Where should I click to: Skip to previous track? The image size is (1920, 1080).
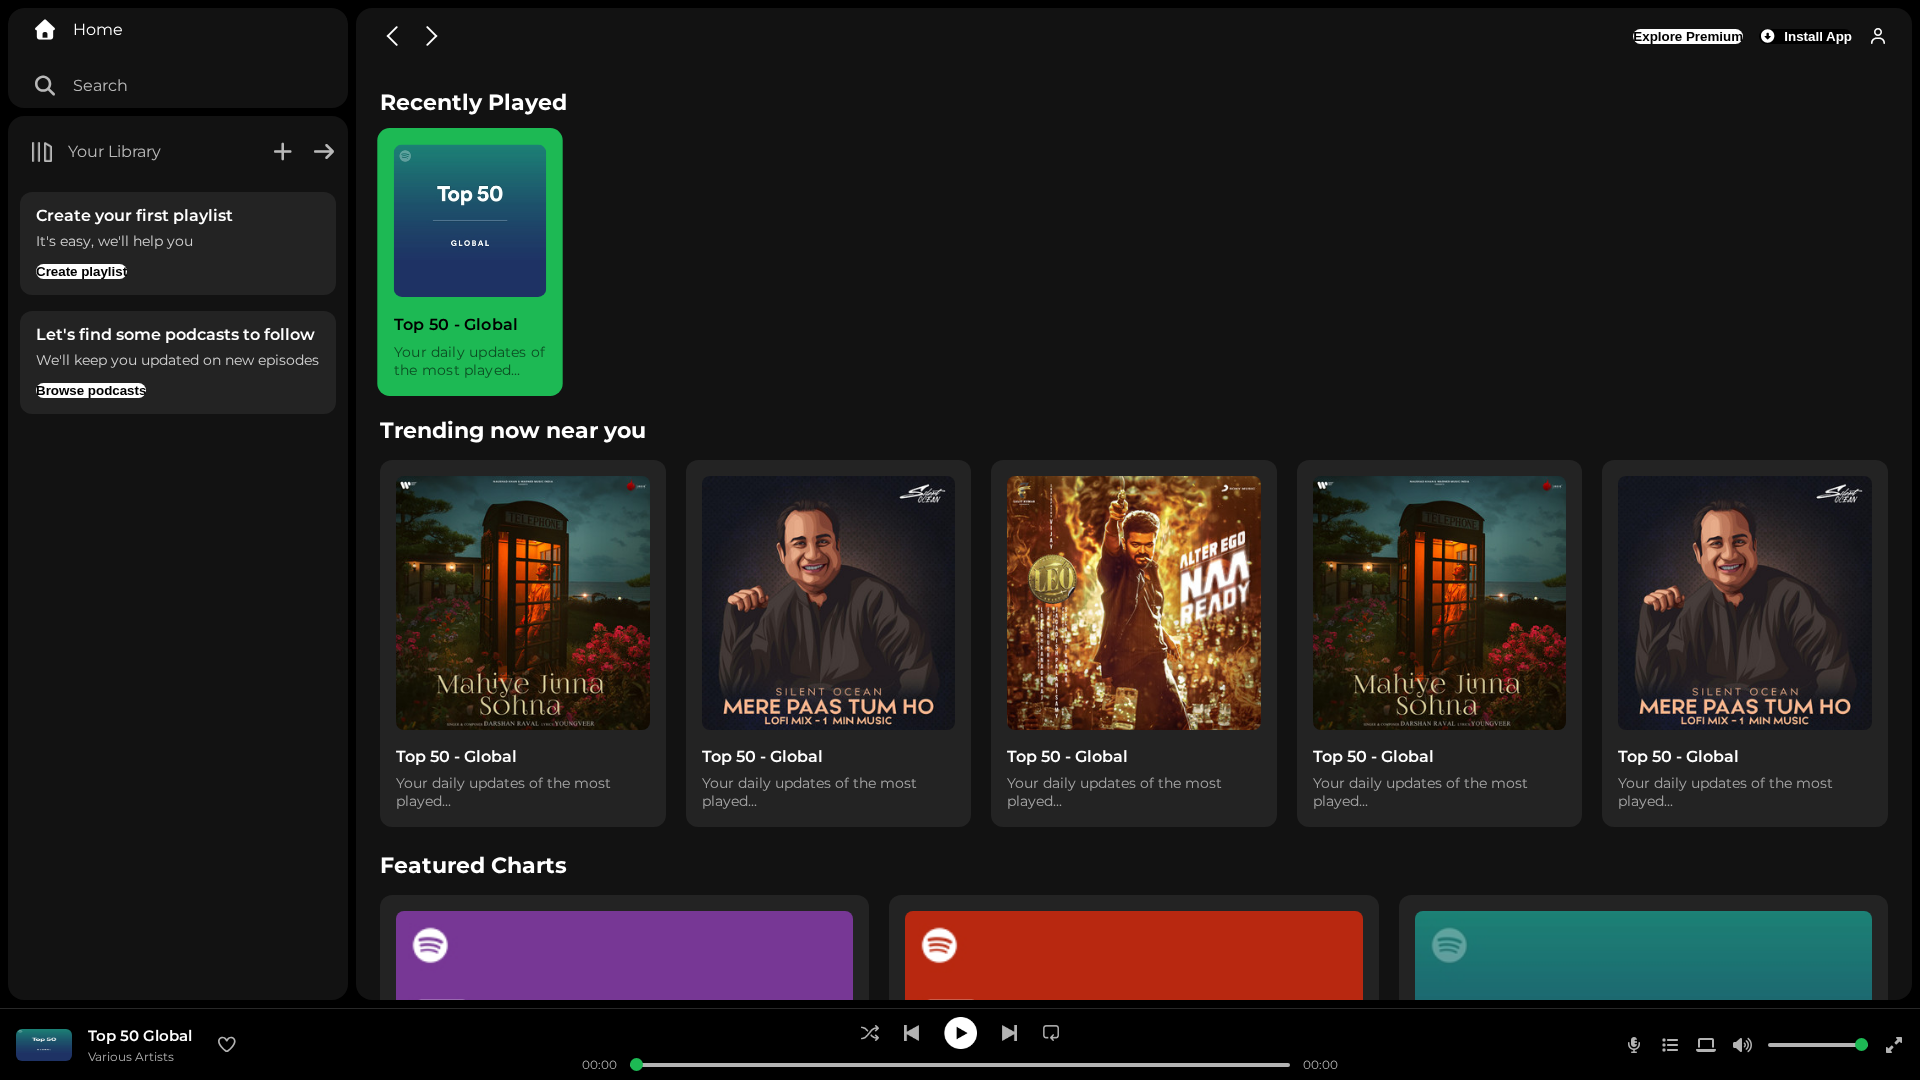tap(911, 1033)
